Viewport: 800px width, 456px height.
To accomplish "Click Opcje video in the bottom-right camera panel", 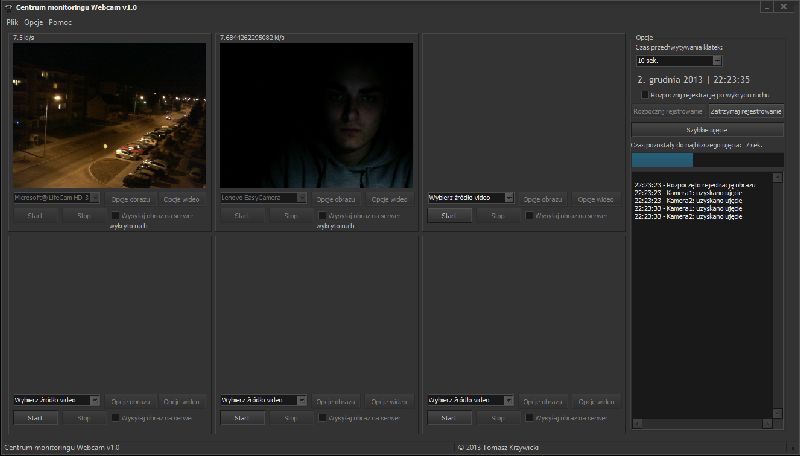I will click(595, 402).
